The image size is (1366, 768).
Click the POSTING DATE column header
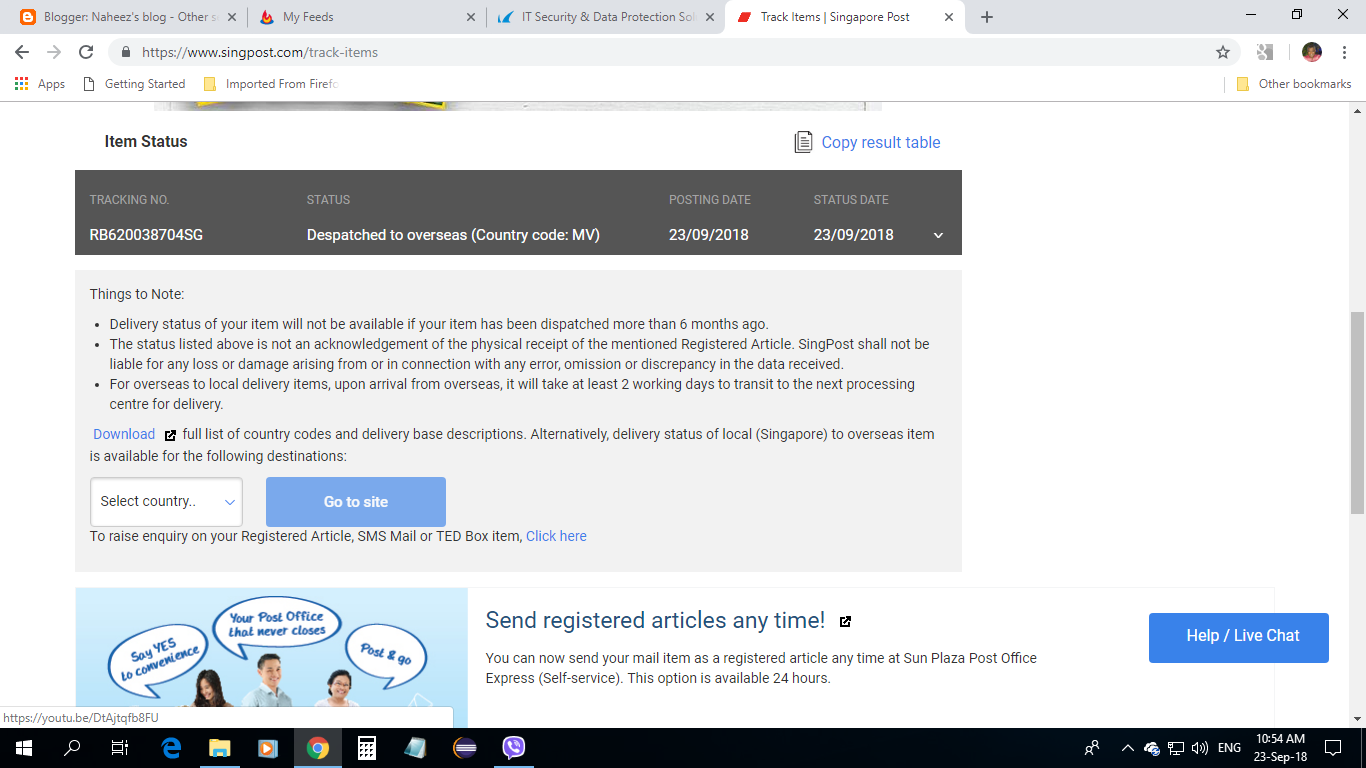click(710, 200)
